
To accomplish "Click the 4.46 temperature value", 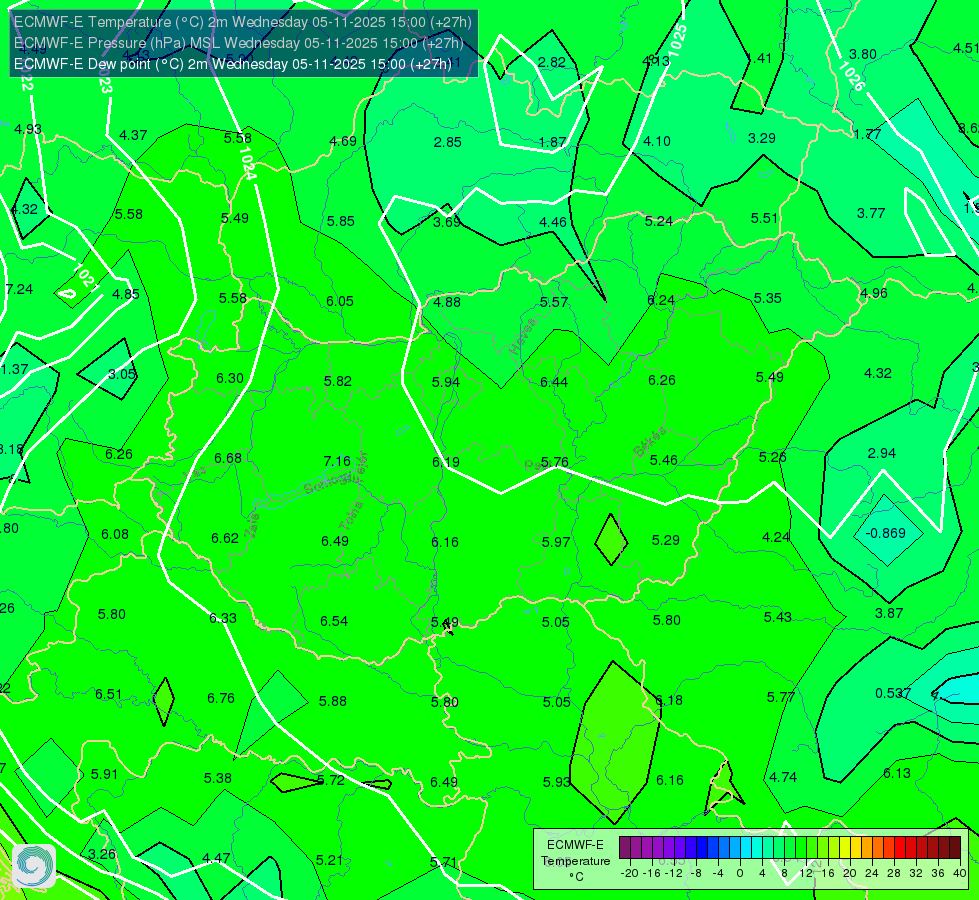I will (553, 222).
